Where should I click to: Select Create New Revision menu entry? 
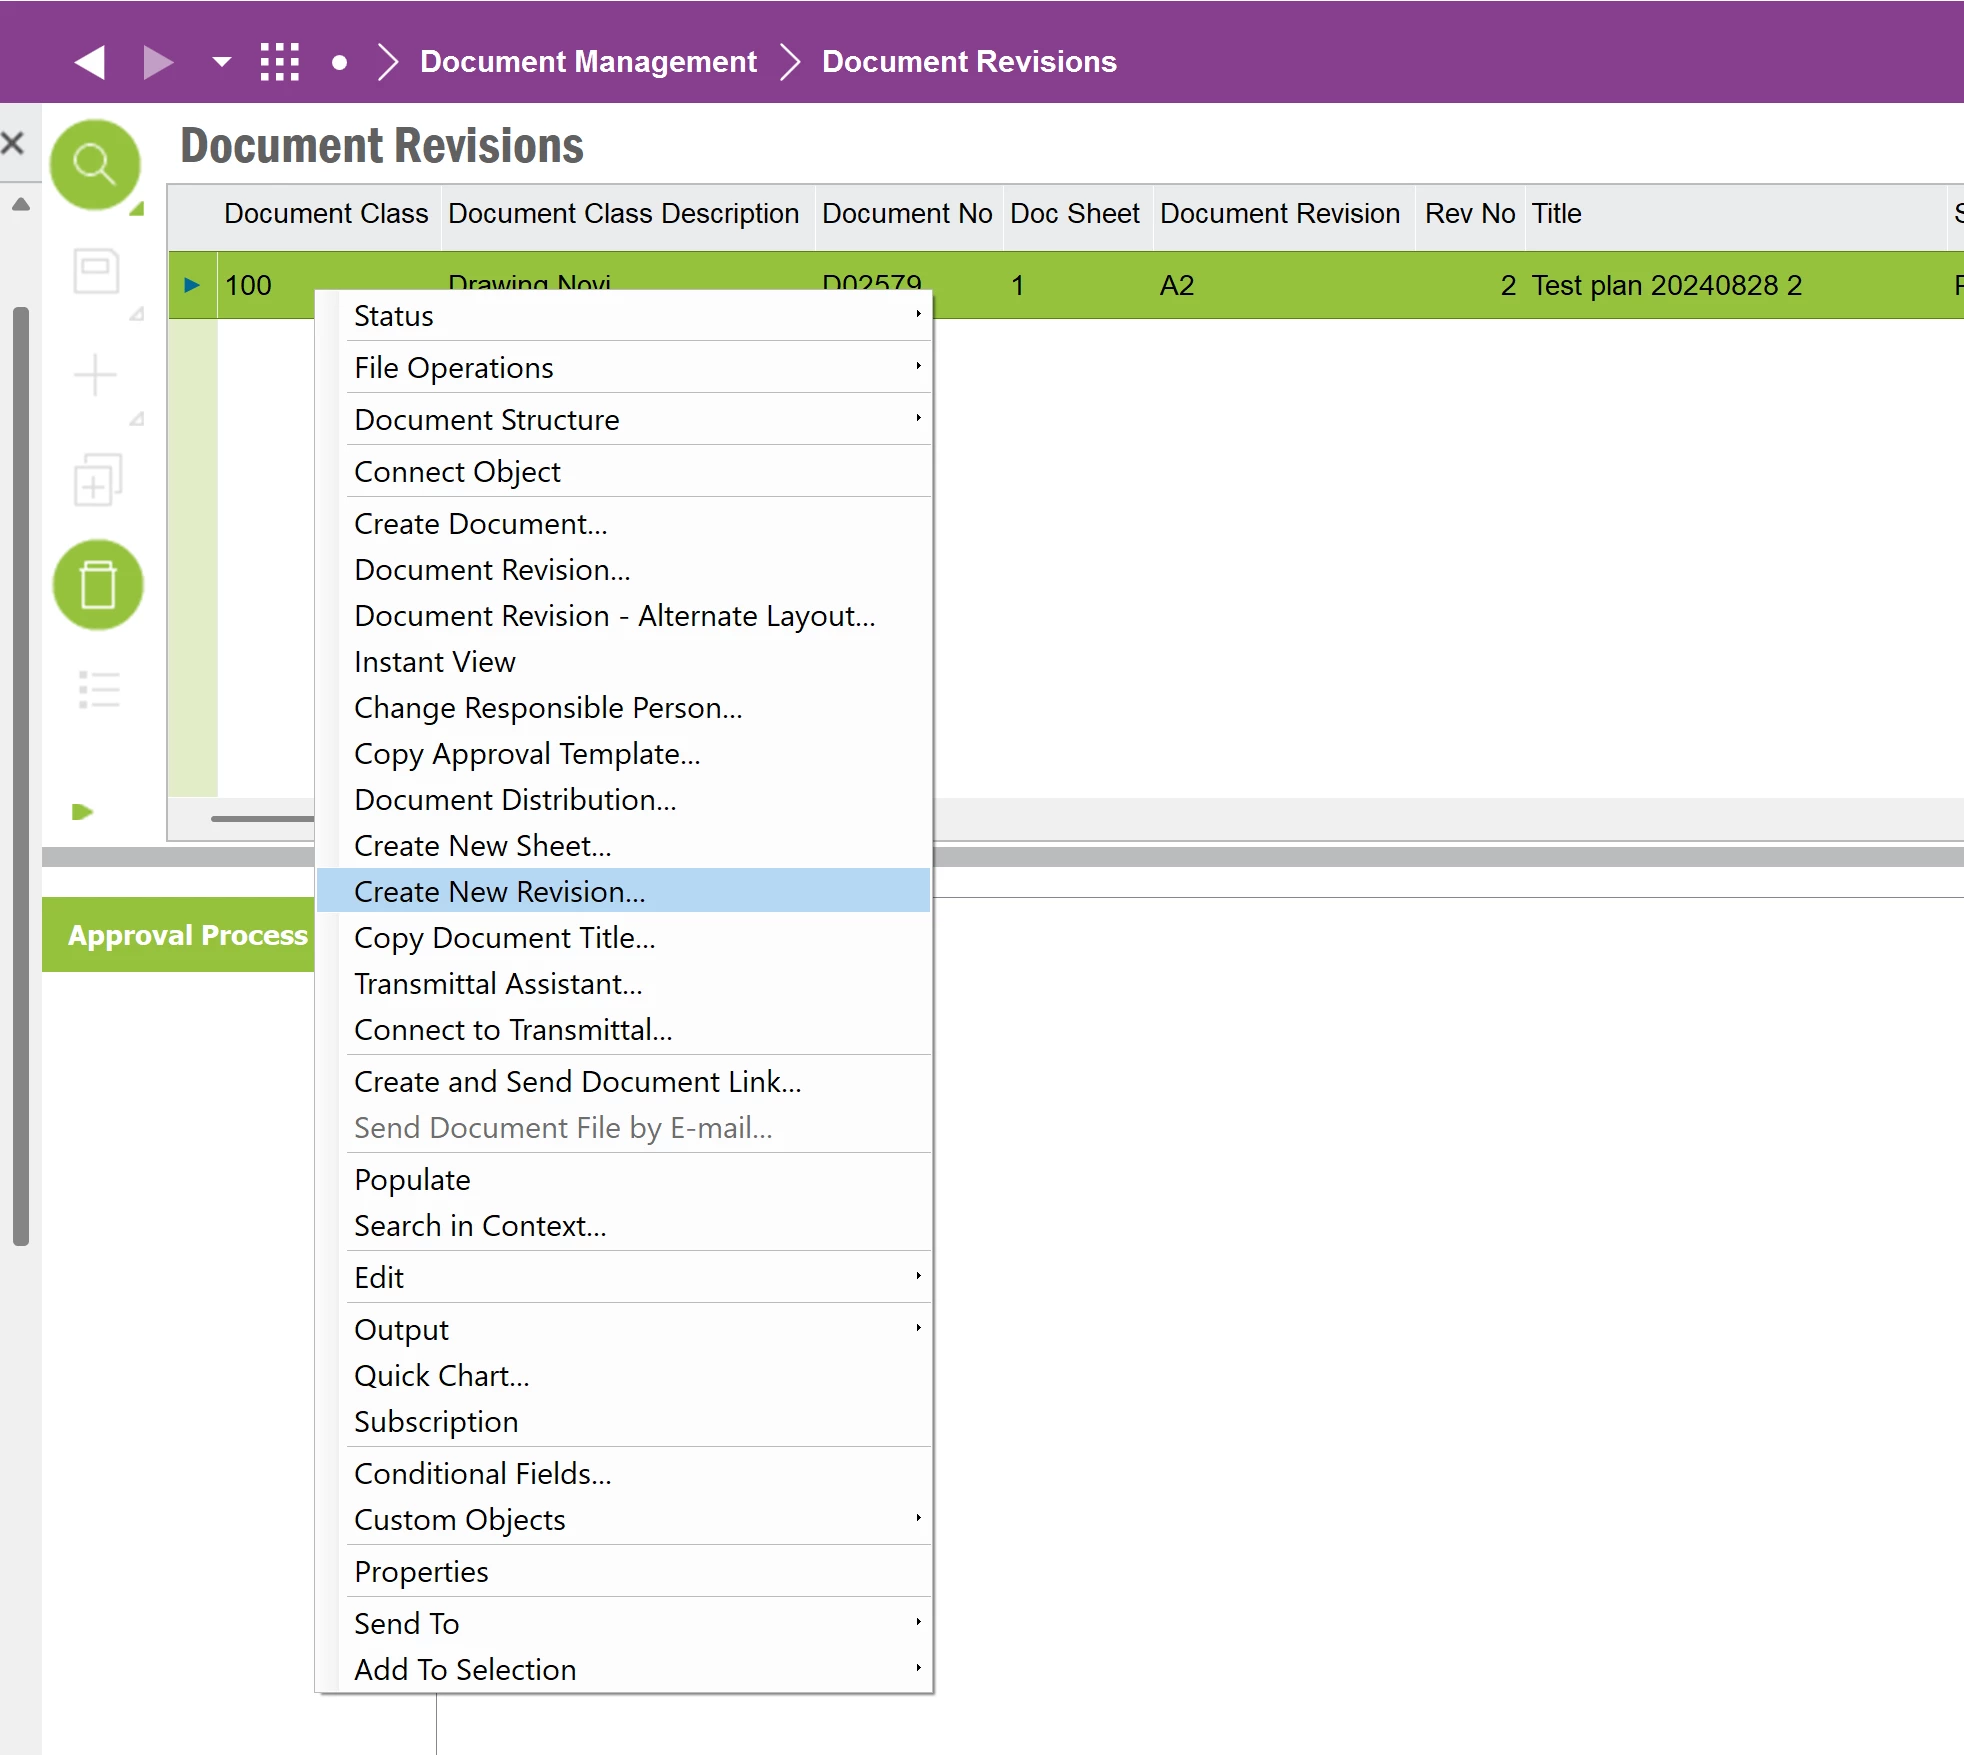(500, 891)
